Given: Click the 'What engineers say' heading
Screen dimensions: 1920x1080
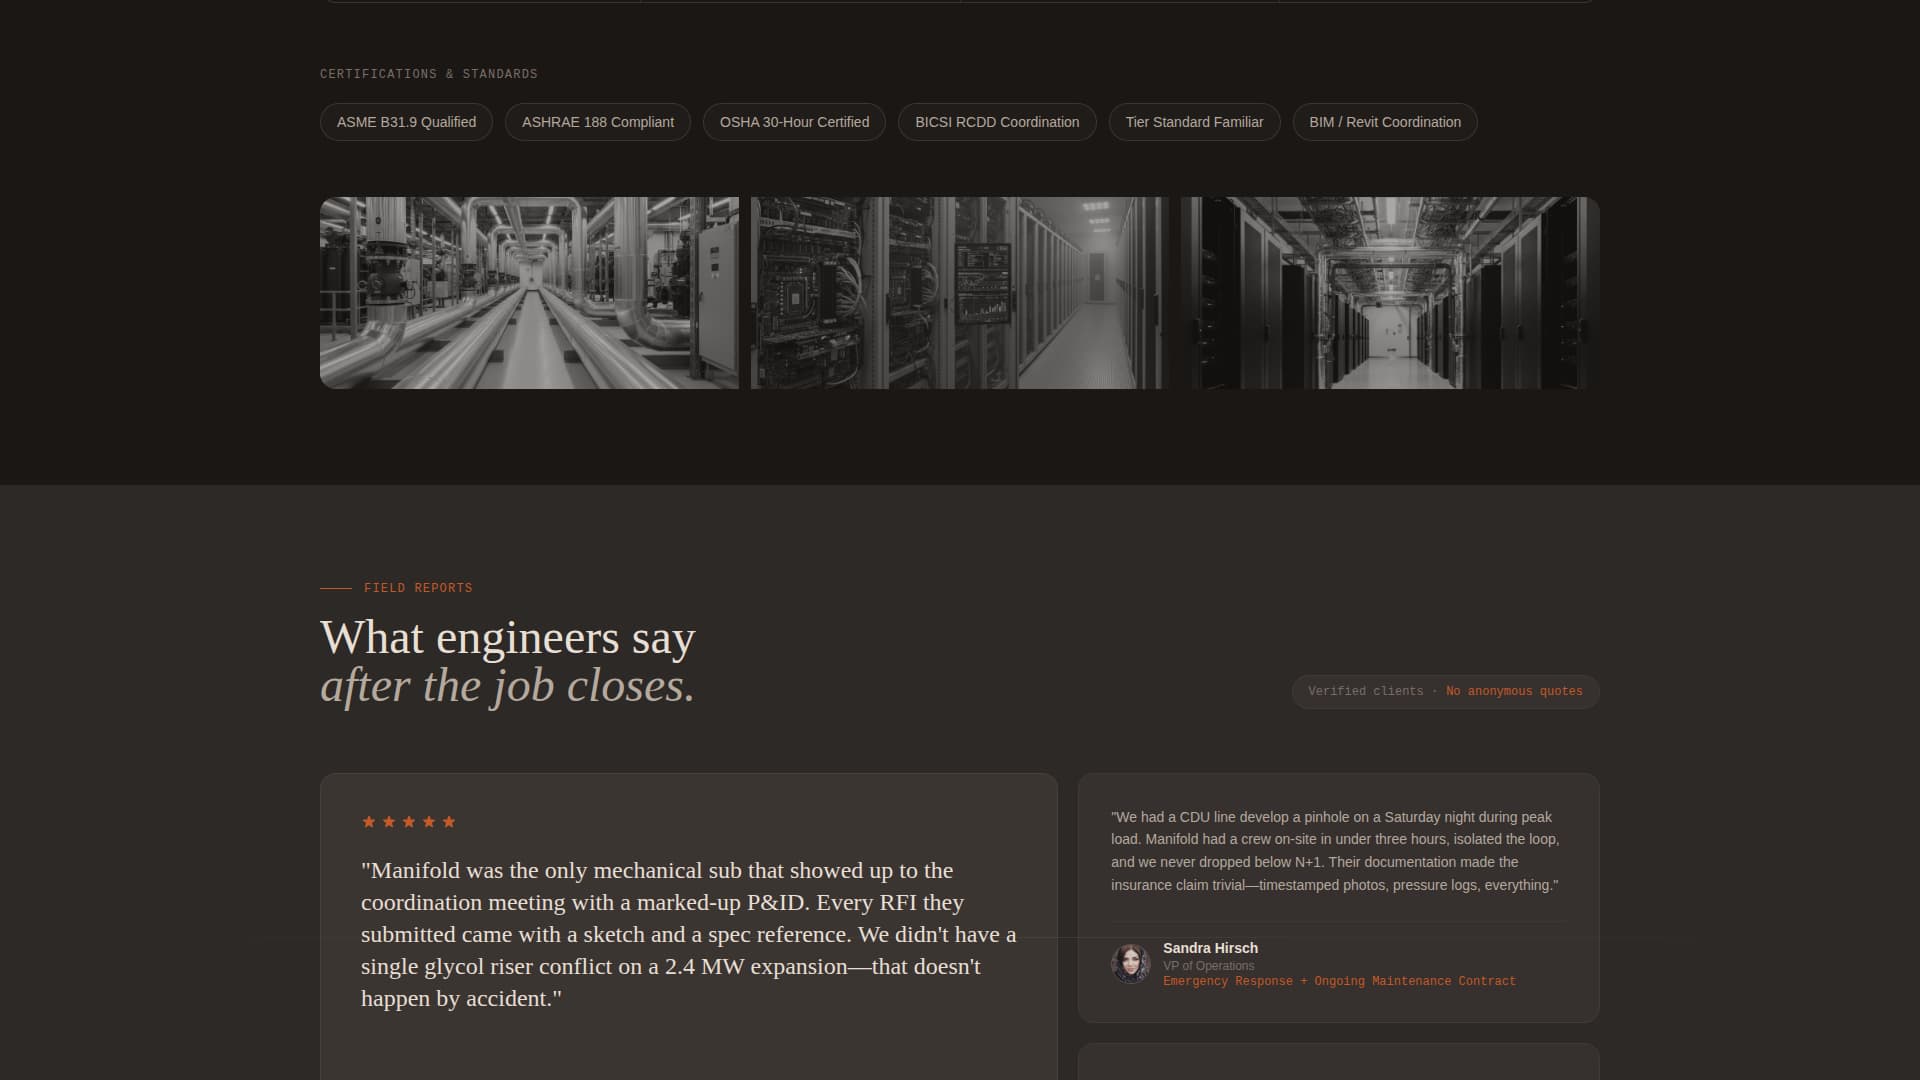Looking at the screenshot, I should 508,638.
